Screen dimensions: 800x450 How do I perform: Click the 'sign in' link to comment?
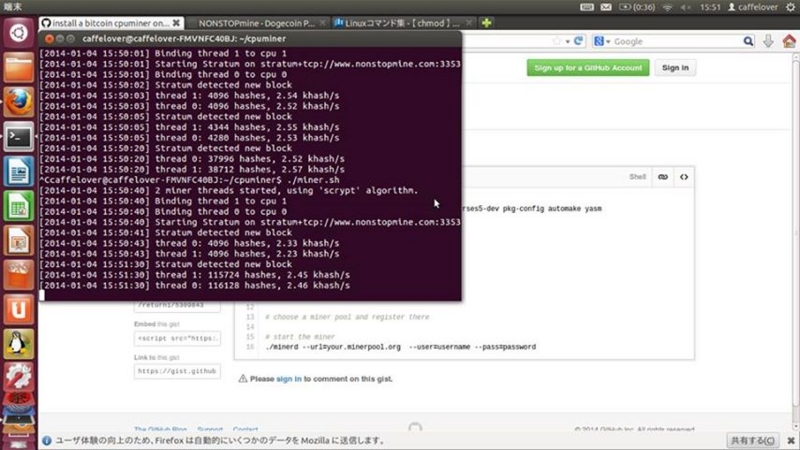coord(289,379)
